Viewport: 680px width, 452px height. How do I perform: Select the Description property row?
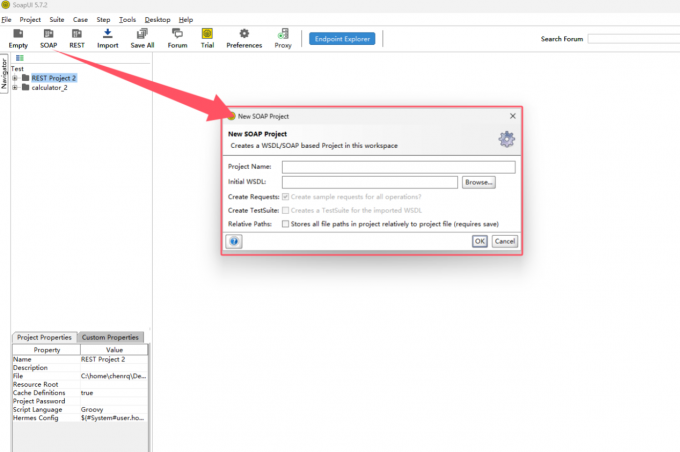click(80, 367)
